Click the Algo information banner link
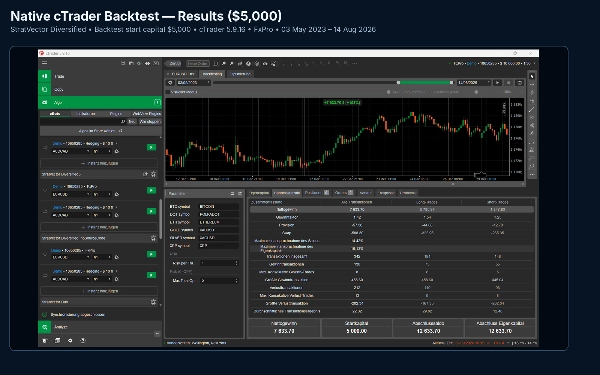The height and width of the screenshot is (375, 600). (x=101, y=131)
